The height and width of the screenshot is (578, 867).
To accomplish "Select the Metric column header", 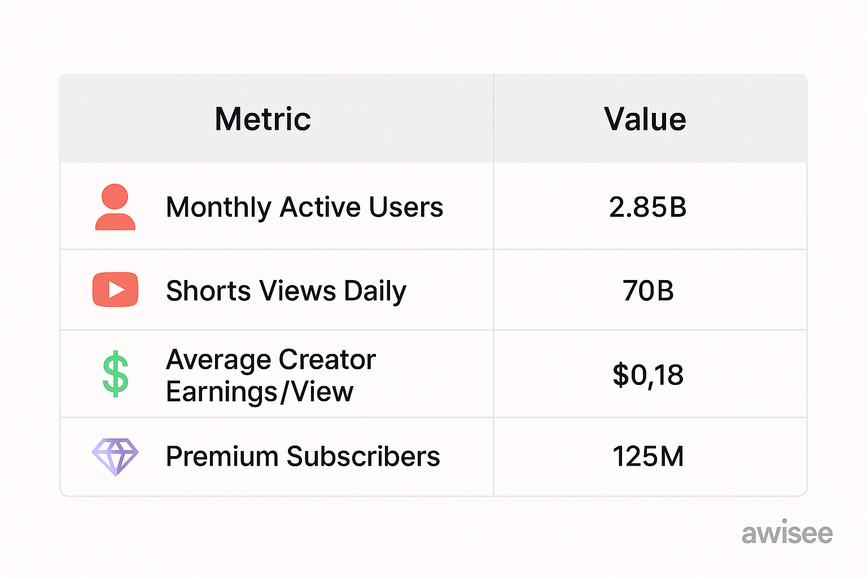I will [x=262, y=120].
